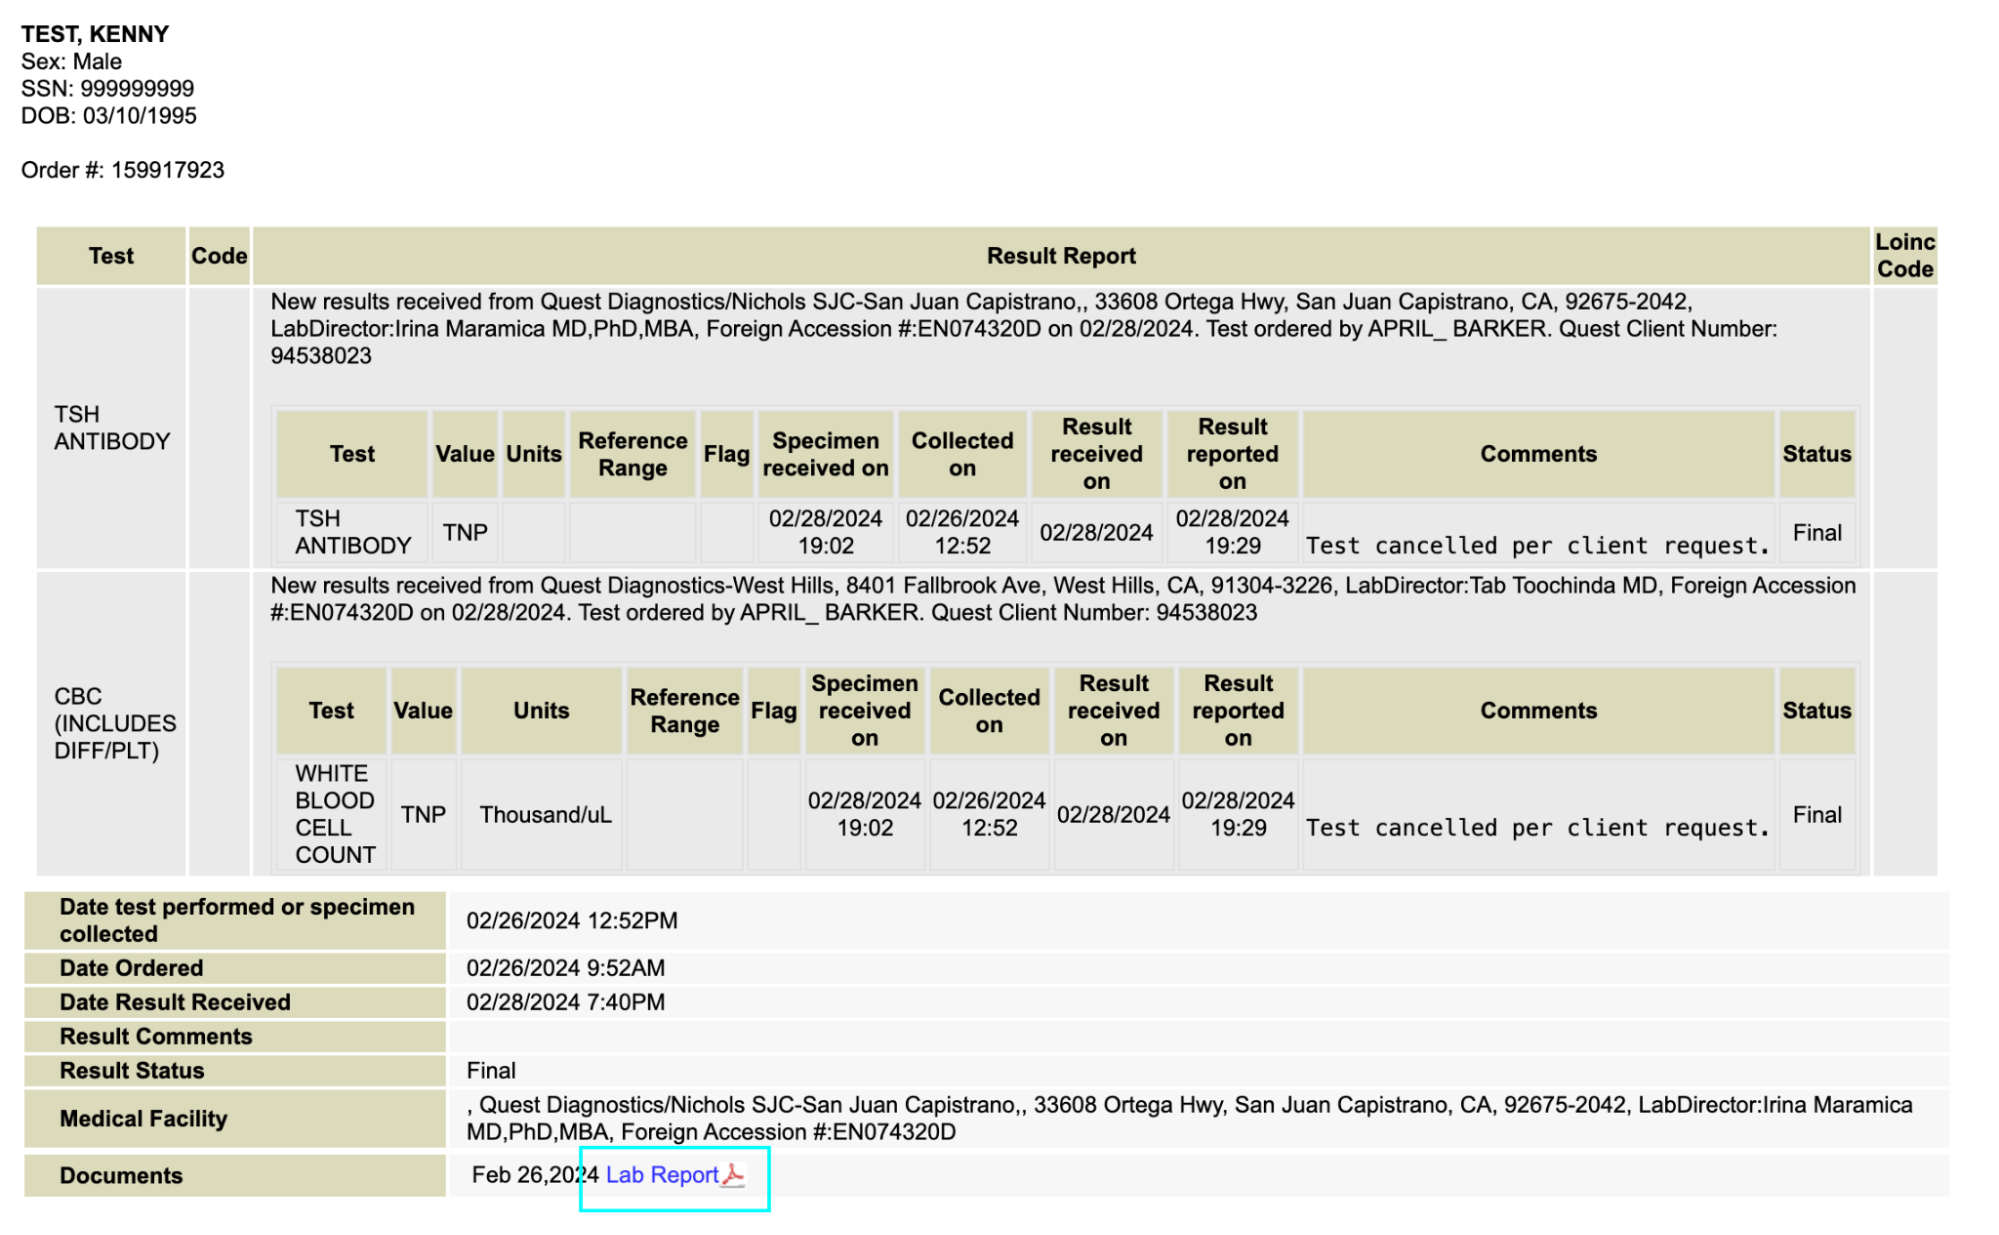The image size is (1999, 1235).
Task: Click the Order # 159917923 text
Action: point(123,170)
